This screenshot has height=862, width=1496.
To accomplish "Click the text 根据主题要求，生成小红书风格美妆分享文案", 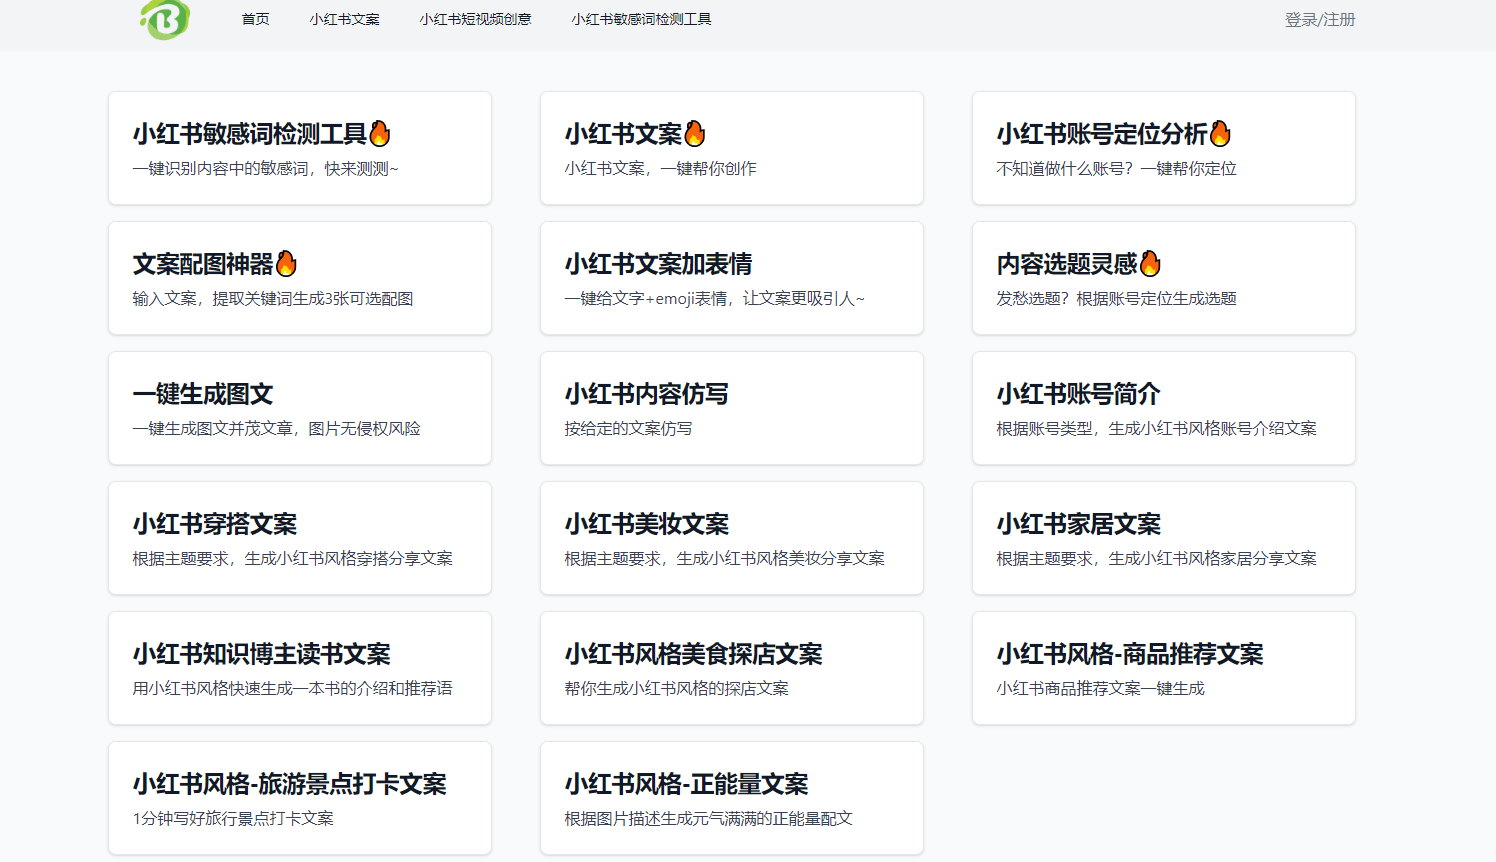I will click(724, 559).
